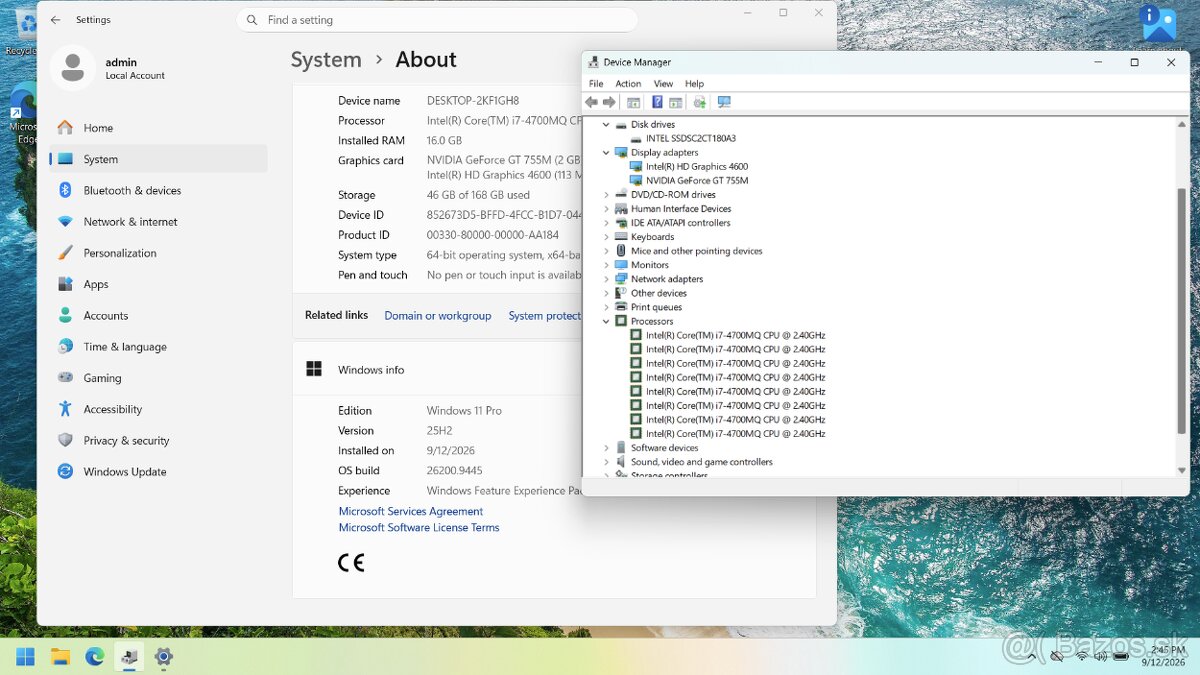
Task: Click the Privacy & security shield icon
Action: 65,440
